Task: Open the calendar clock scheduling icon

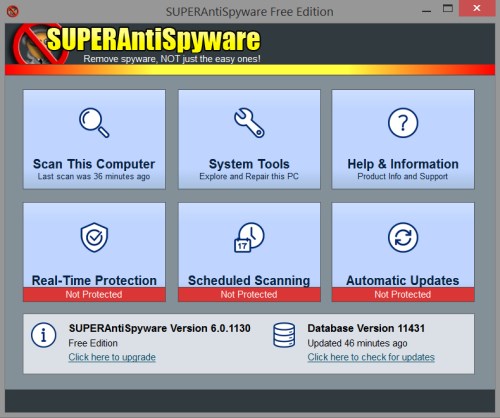Action: pyautogui.click(x=249, y=237)
